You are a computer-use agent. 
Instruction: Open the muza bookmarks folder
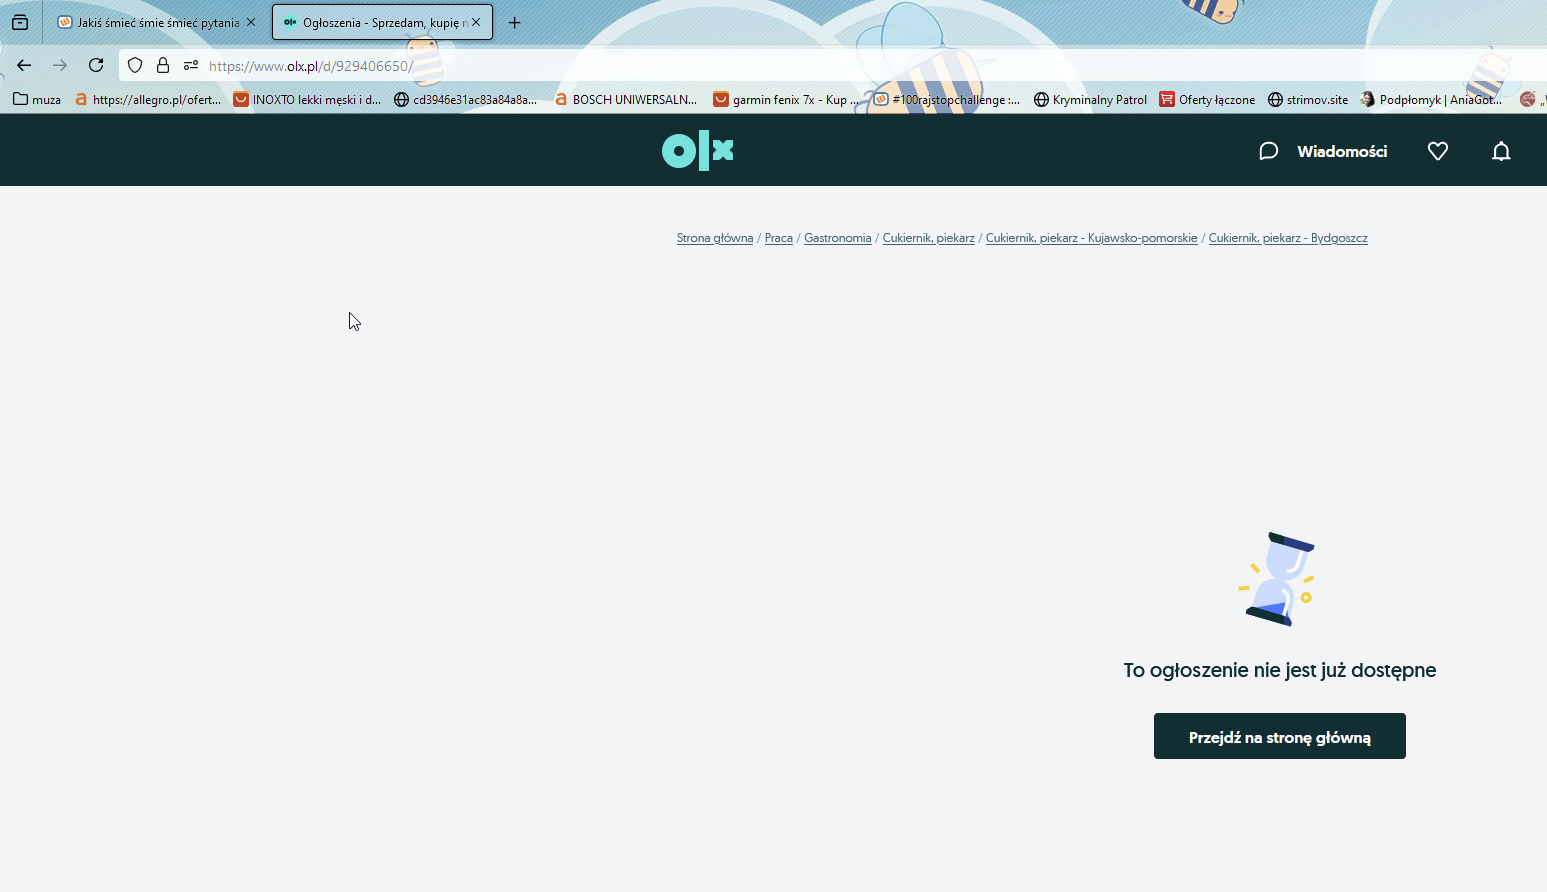tap(37, 99)
